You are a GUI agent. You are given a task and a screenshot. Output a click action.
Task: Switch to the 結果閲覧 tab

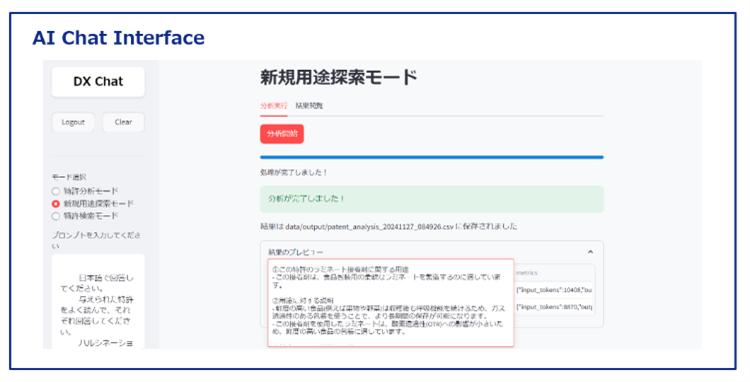coord(309,106)
